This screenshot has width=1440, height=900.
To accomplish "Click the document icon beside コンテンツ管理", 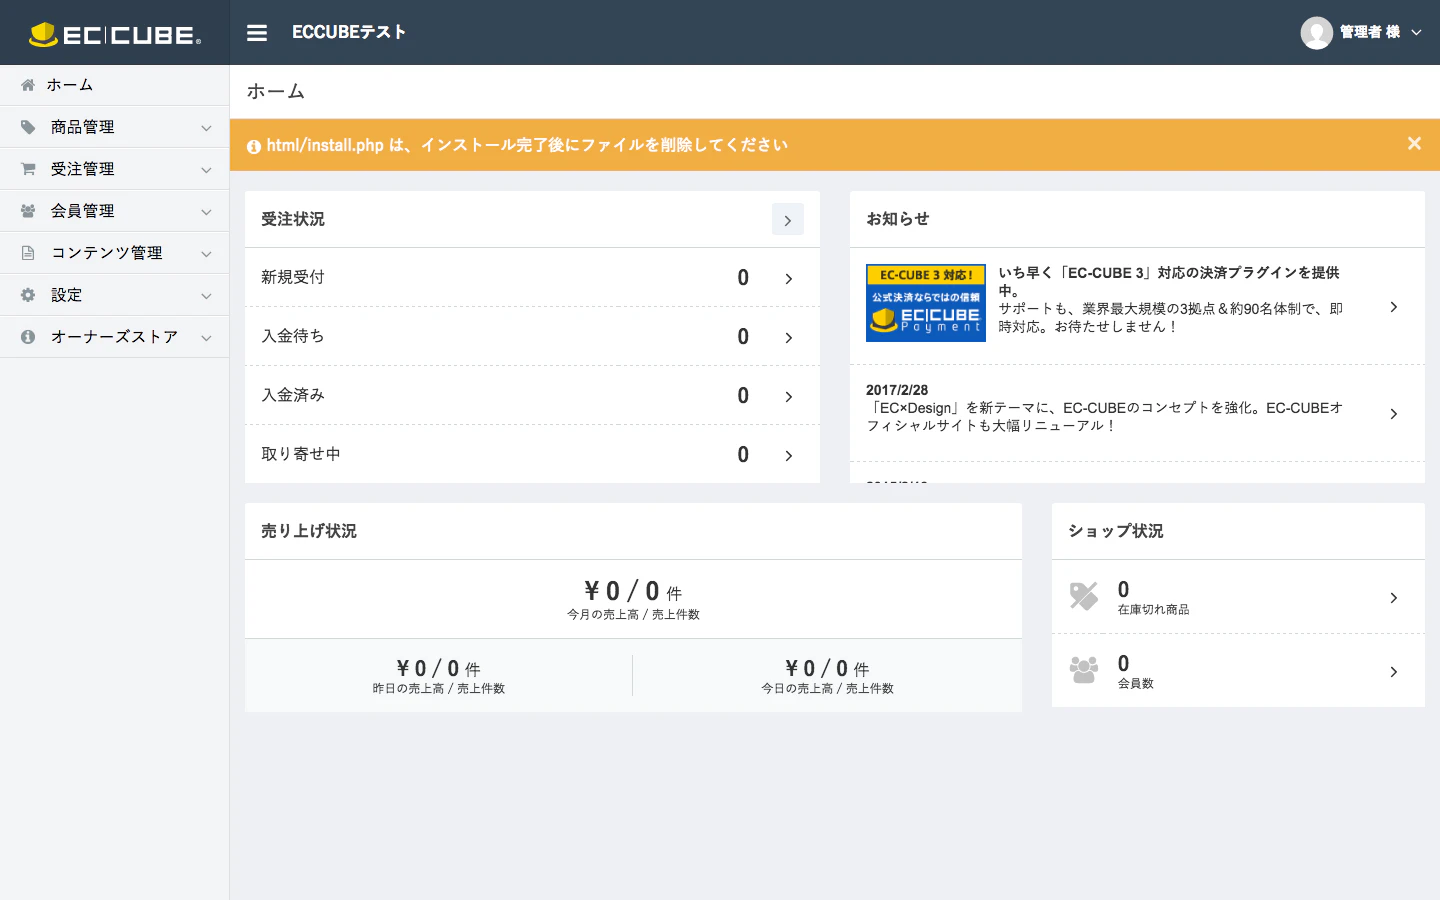I will click(28, 253).
